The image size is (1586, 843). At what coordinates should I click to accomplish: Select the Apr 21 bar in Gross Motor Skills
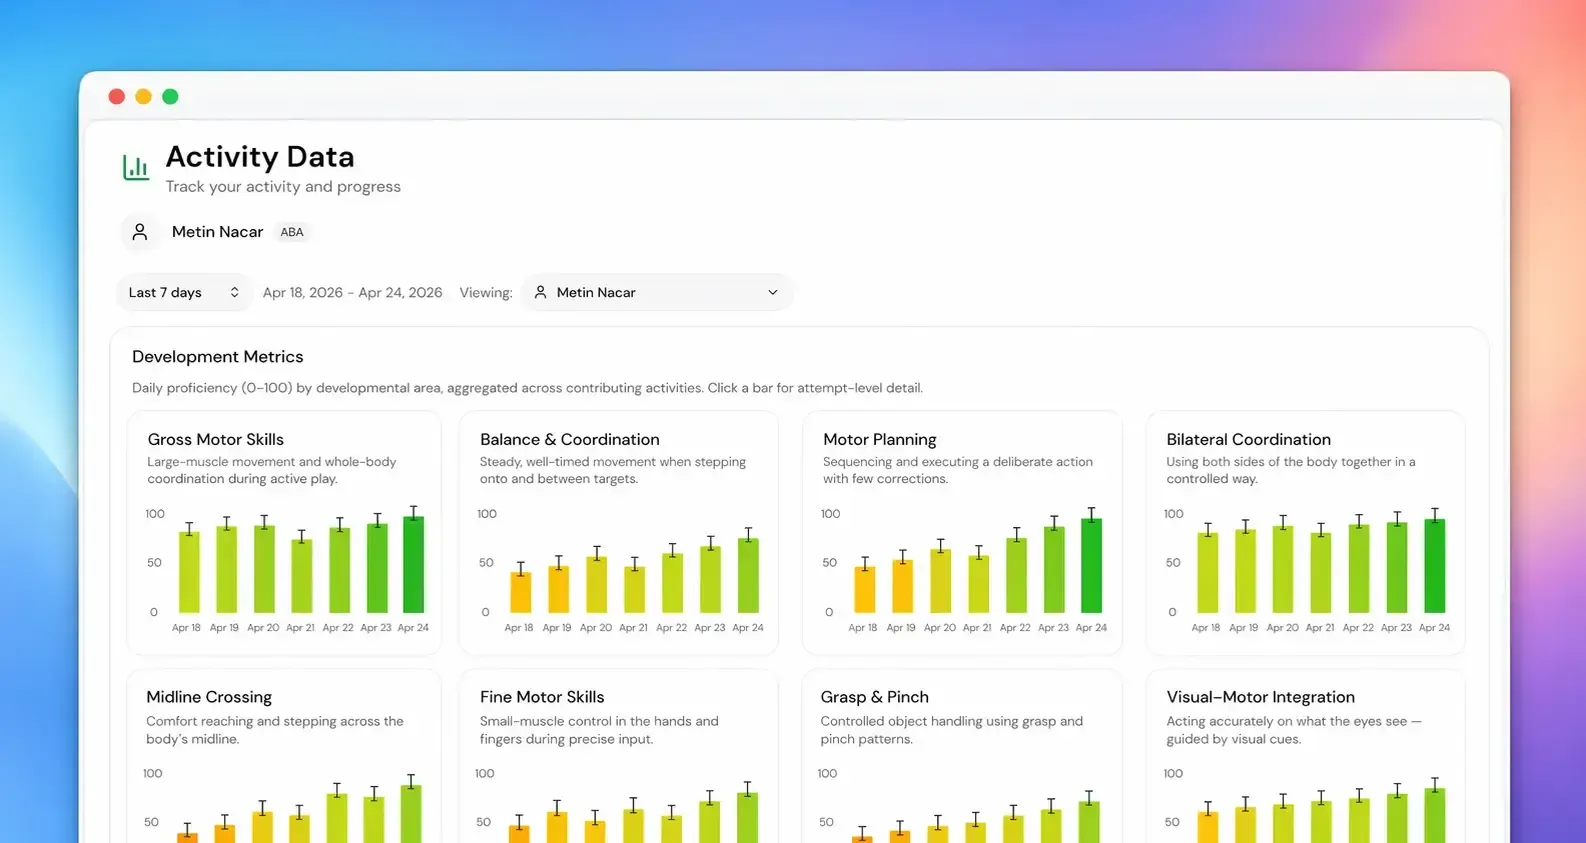pos(301,576)
